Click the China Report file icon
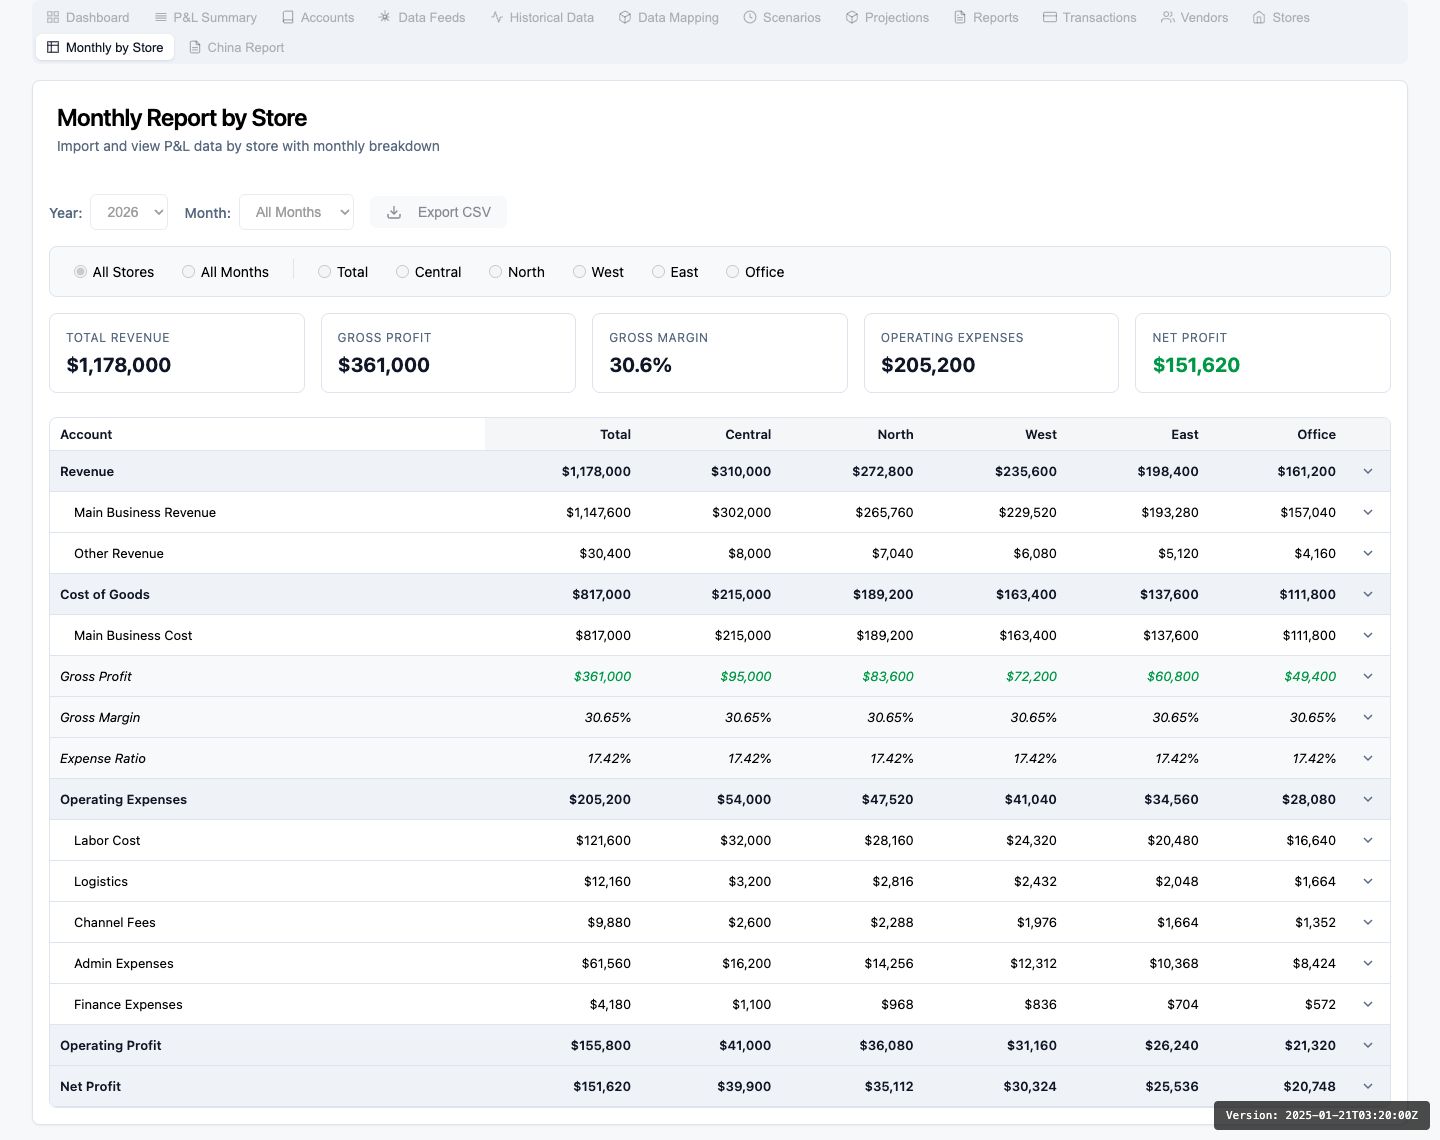Screen dimensions: 1440x1140 195,47
